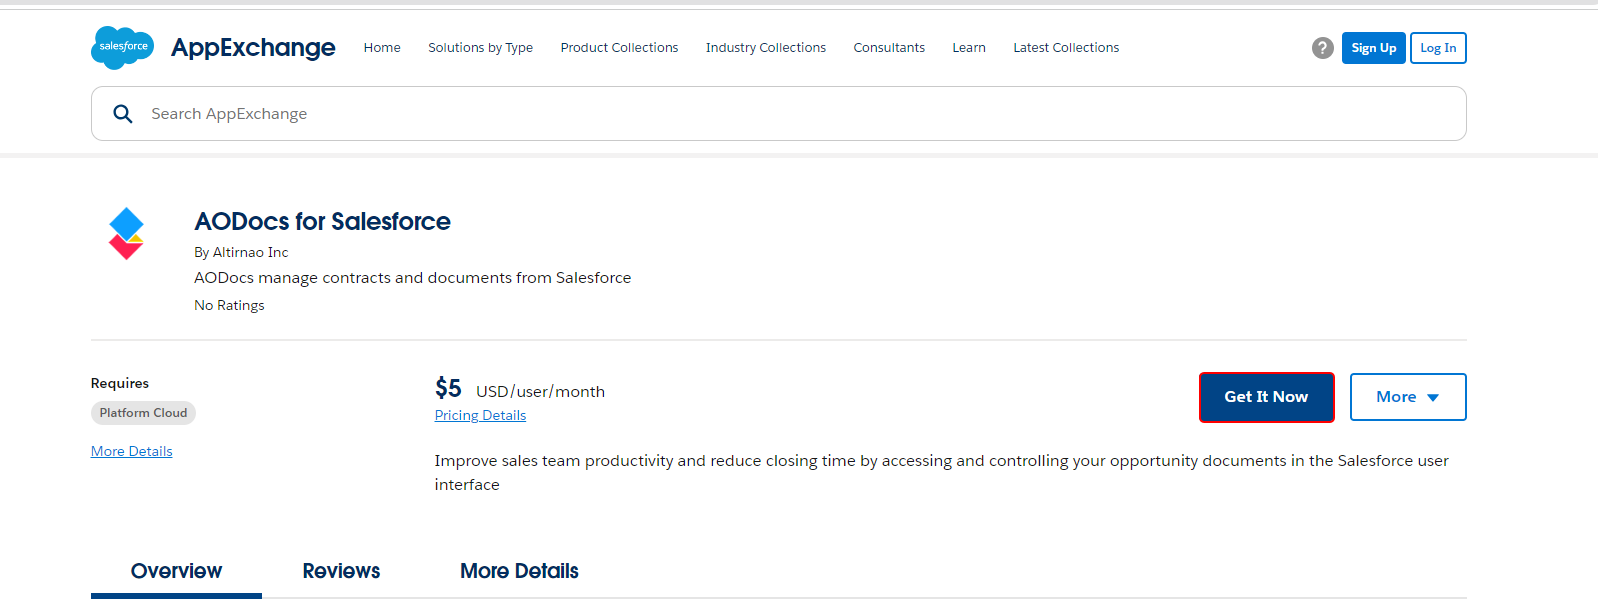Switch to the More Details tab

tap(519, 571)
